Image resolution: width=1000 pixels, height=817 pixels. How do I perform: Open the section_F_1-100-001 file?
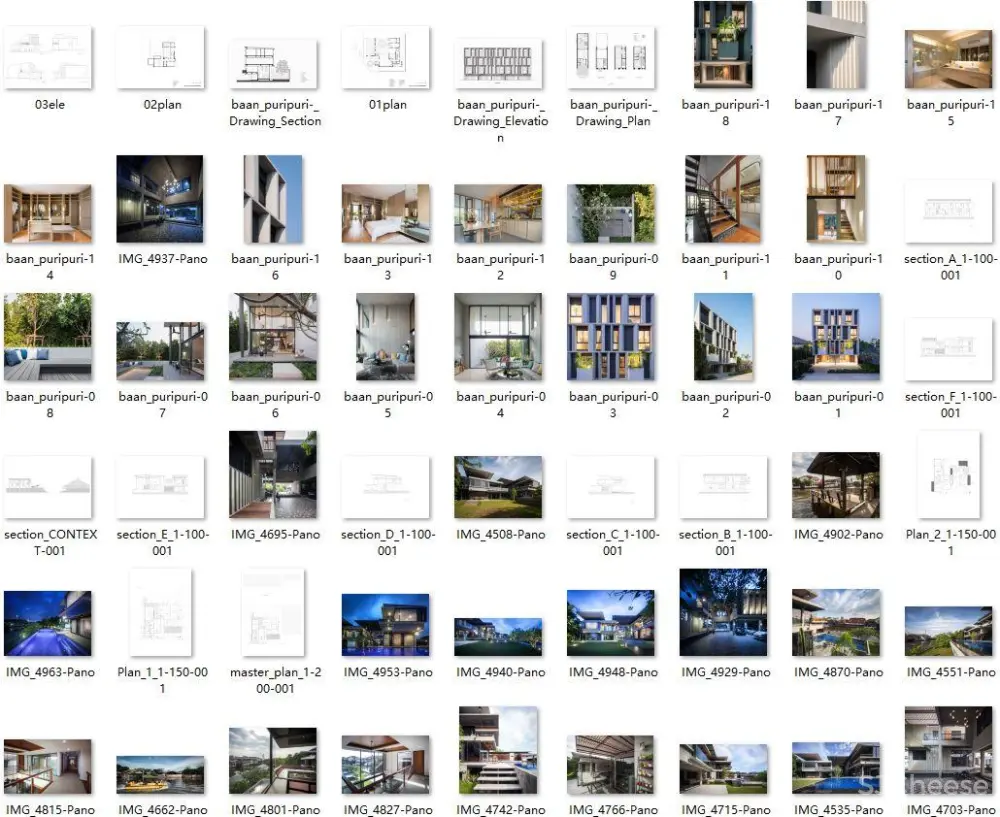point(949,350)
